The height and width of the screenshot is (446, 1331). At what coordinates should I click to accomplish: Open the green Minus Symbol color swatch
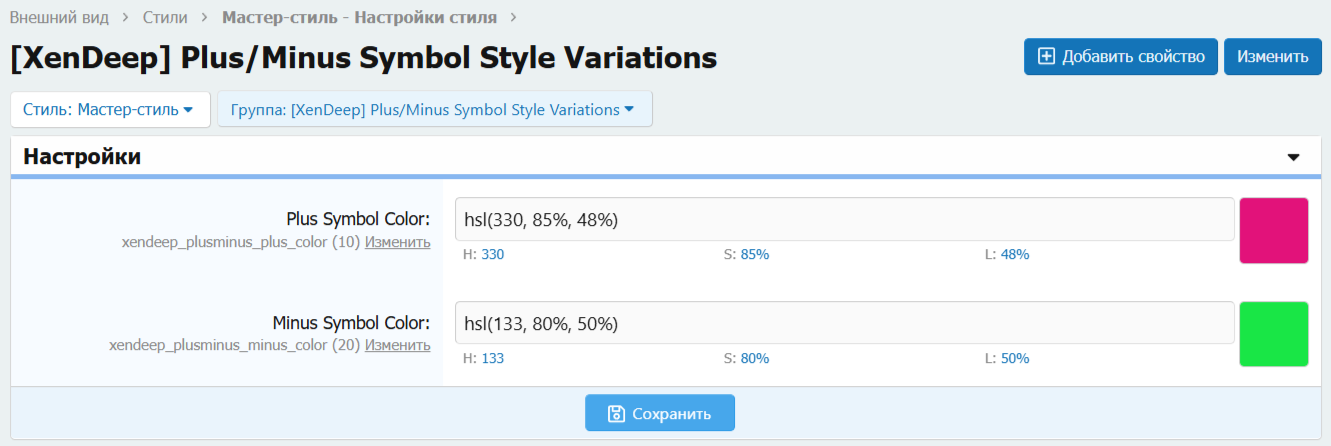point(1274,334)
